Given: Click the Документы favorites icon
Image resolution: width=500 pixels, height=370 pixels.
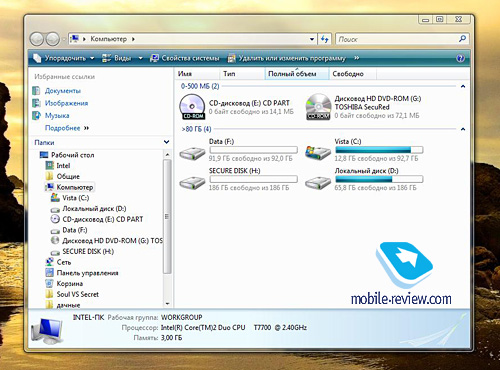Looking at the screenshot, I should [36, 91].
